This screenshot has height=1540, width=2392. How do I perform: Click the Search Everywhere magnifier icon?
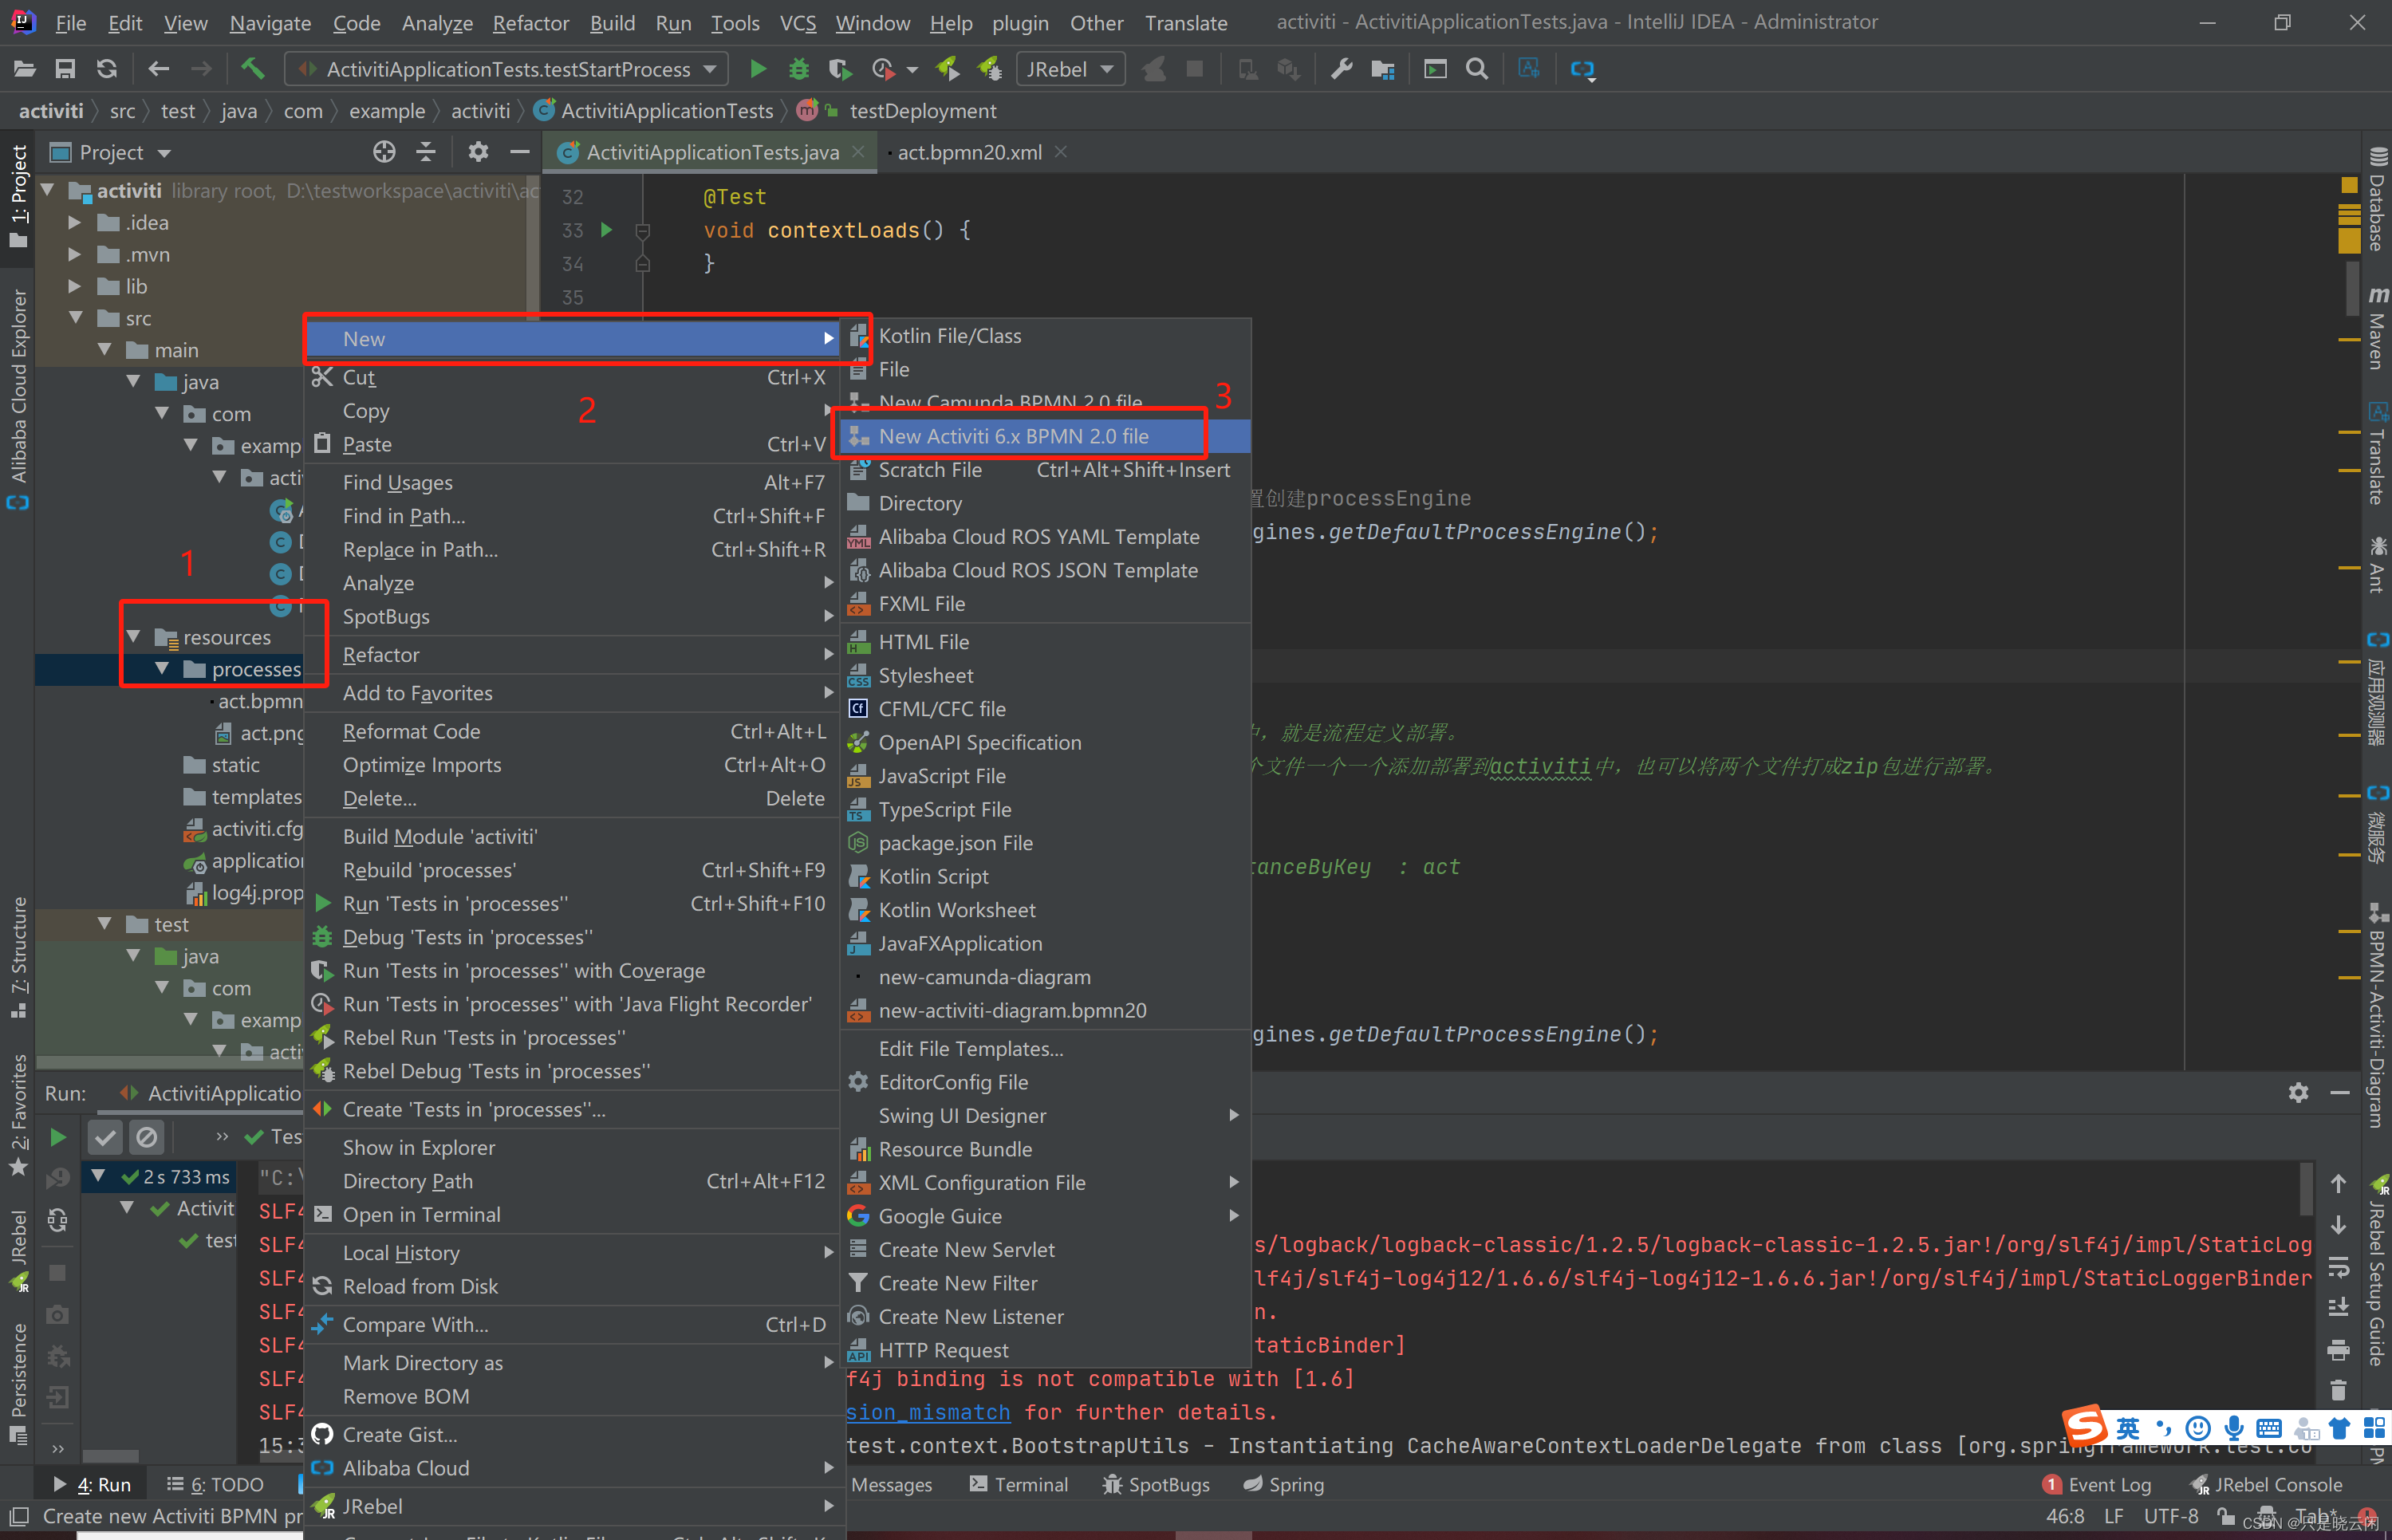(1476, 69)
